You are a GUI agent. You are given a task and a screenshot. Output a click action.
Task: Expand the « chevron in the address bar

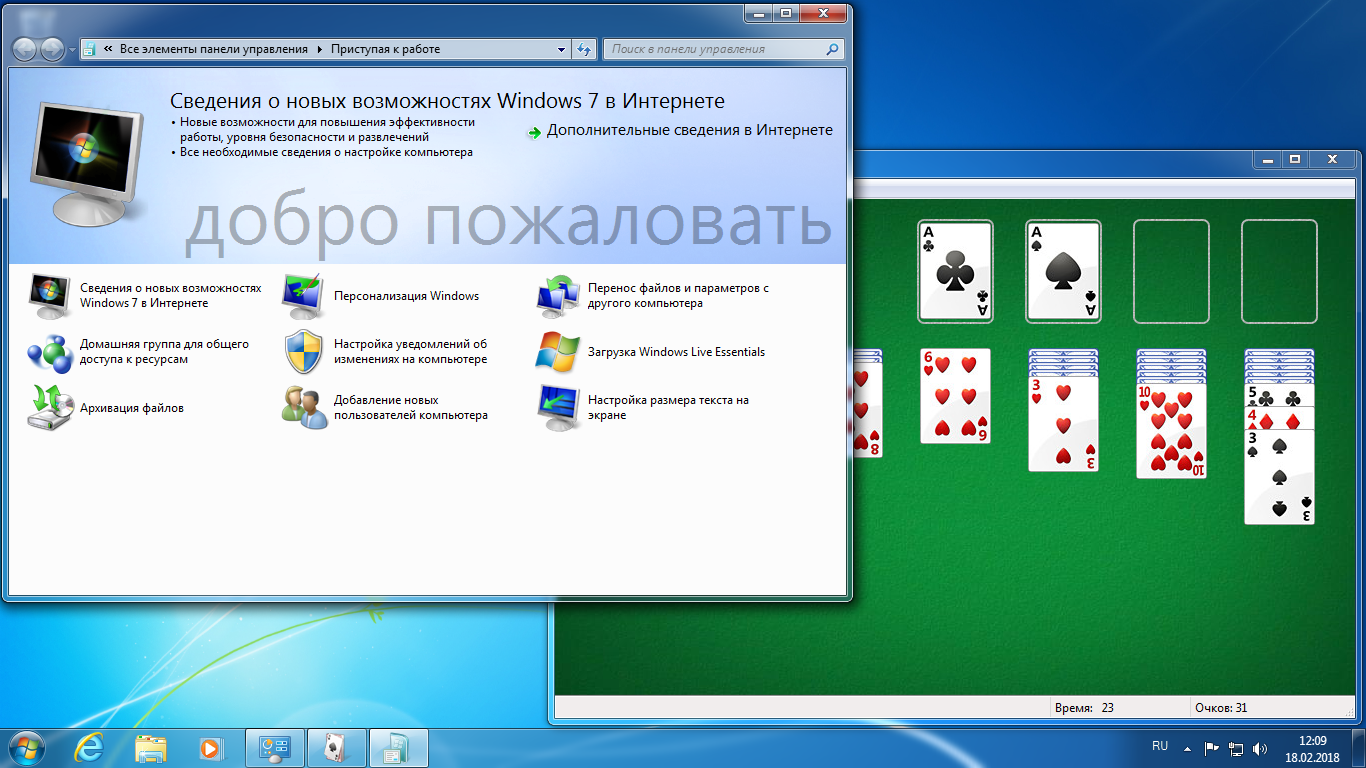tap(107, 49)
